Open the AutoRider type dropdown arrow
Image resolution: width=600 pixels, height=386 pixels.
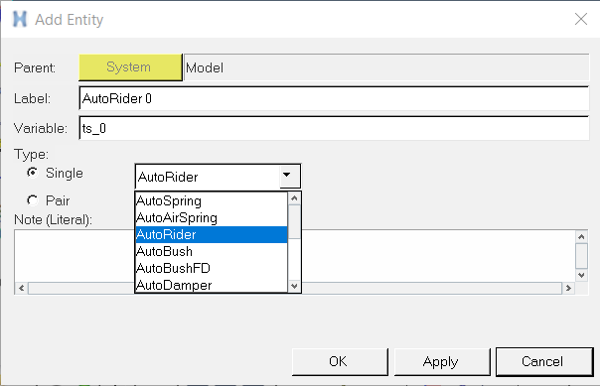click(x=289, y=176)
